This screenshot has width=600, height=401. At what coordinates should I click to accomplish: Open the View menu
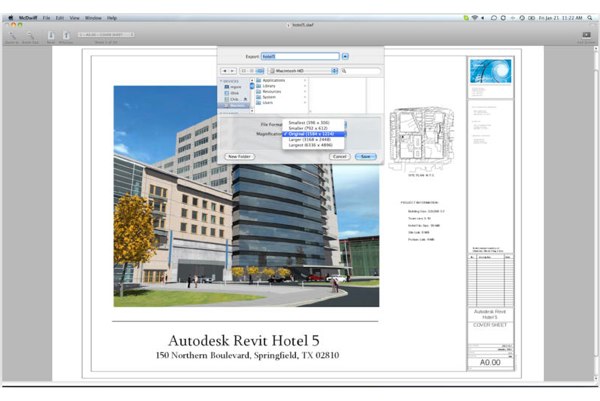pyautogui.click(x=74, y=18)
